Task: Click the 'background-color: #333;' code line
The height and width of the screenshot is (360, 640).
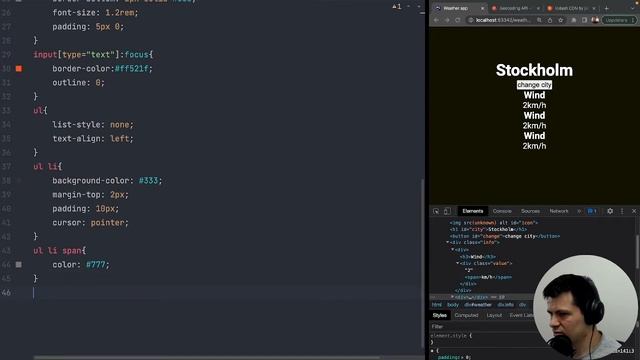Action: click(x=107, y=180)
